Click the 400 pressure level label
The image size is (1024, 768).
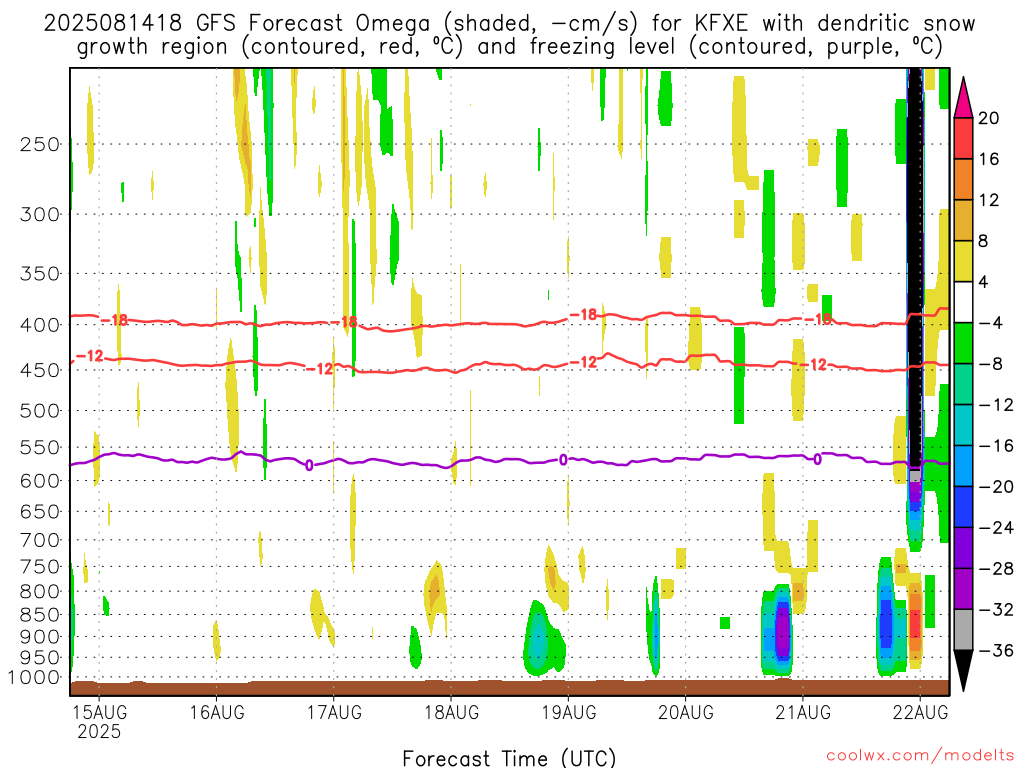click(40, 325)
